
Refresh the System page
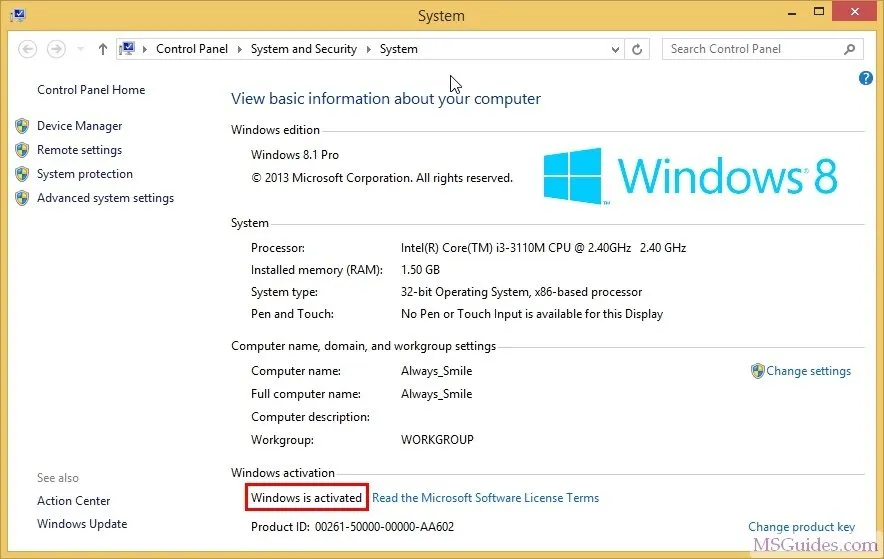click(637, 50)
